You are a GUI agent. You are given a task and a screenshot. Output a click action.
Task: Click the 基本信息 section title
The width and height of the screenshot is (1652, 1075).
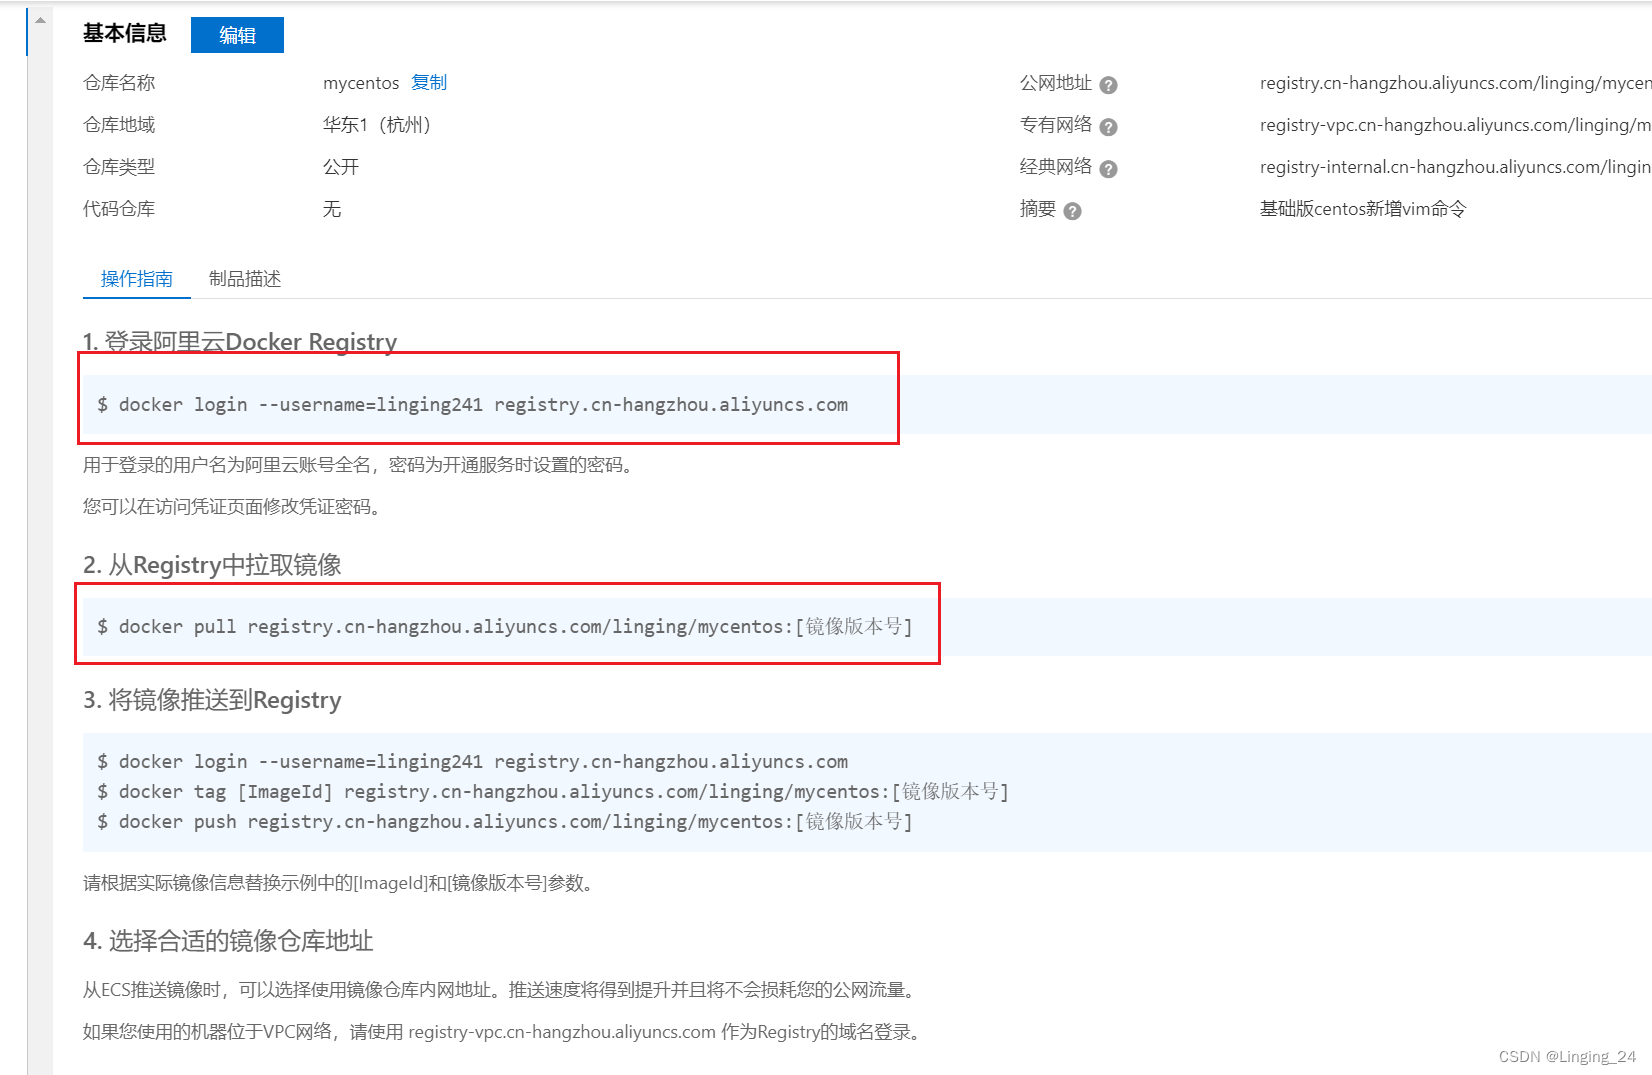(125, 34)
